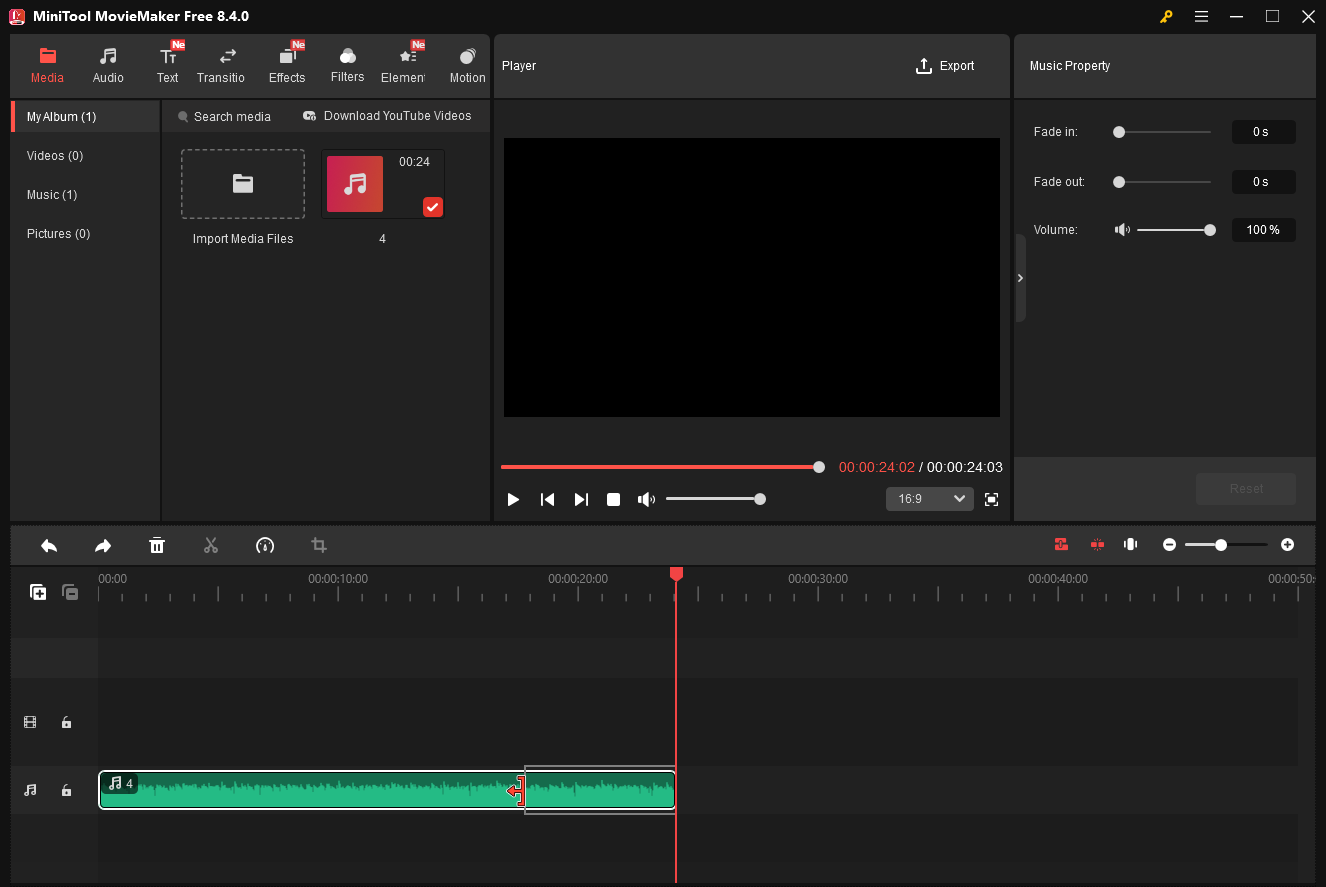Select the Filters panel
This screenshot has width=1326, height=887.
click(347, 65)
